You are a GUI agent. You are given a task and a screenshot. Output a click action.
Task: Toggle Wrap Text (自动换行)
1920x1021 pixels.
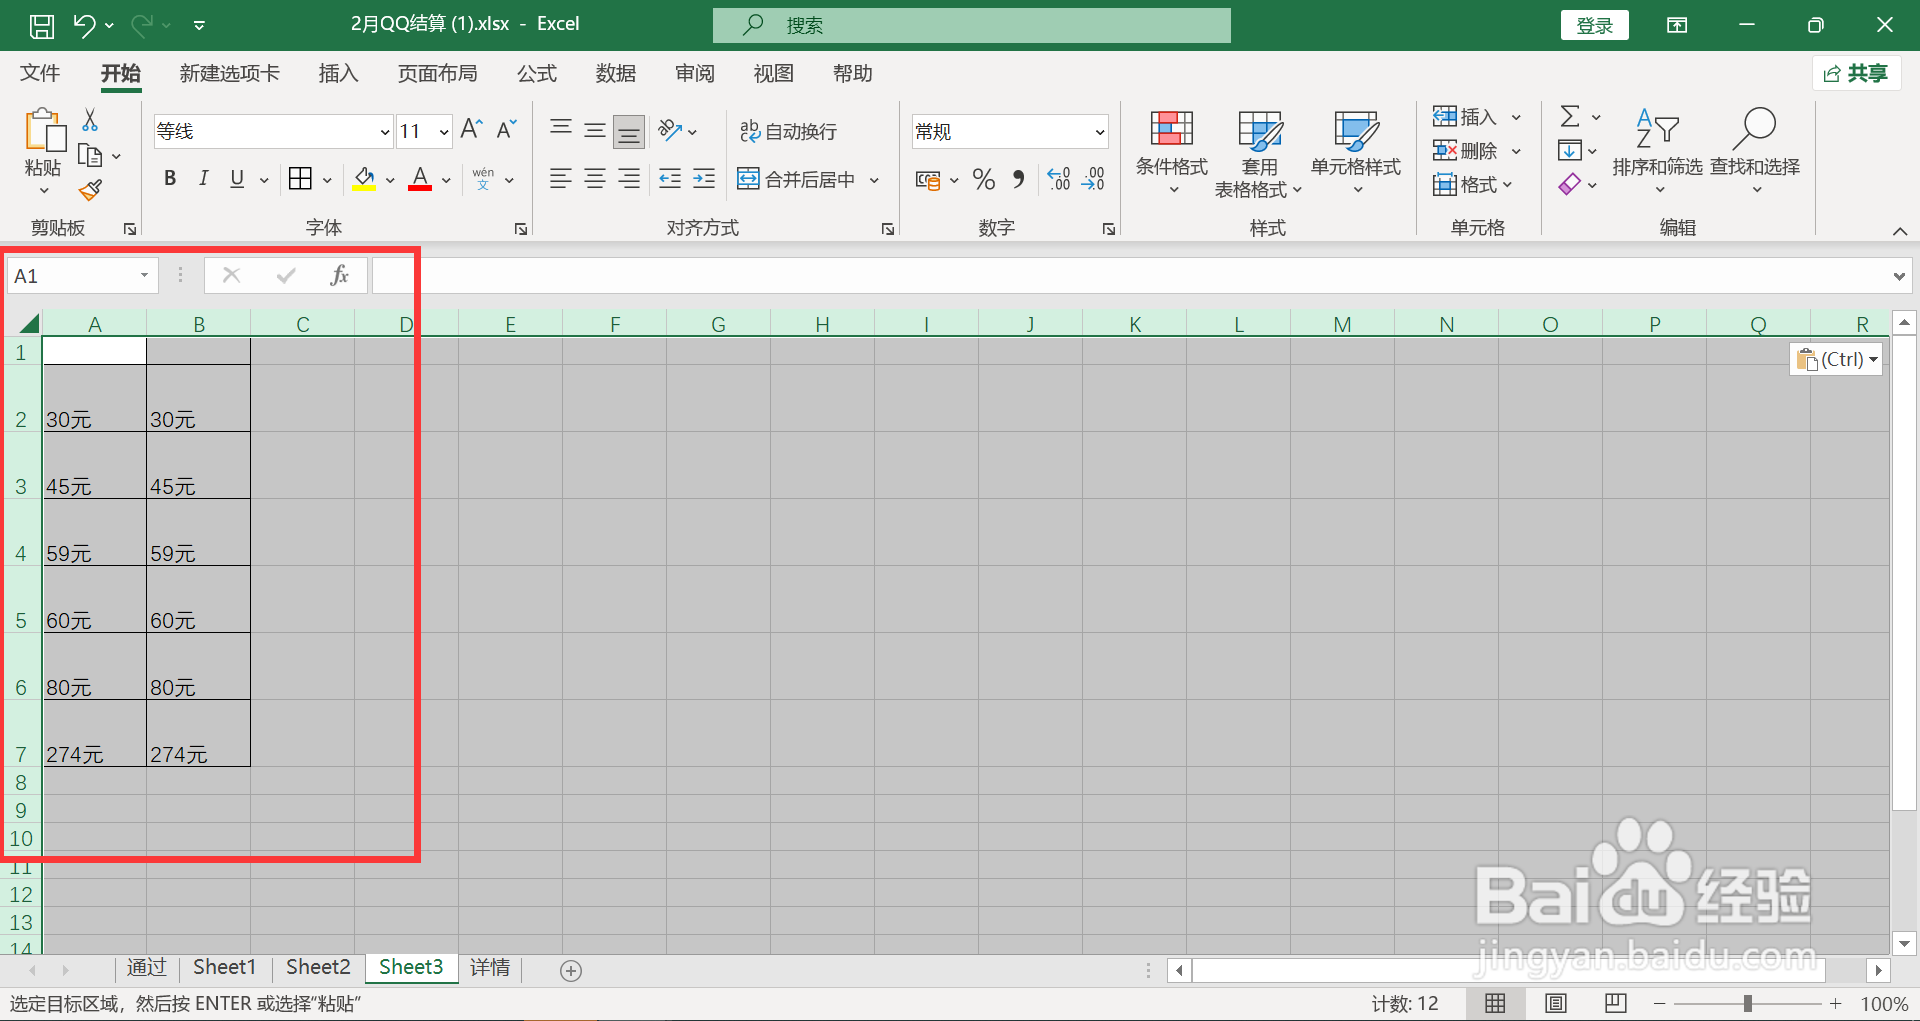click(788, 131)
